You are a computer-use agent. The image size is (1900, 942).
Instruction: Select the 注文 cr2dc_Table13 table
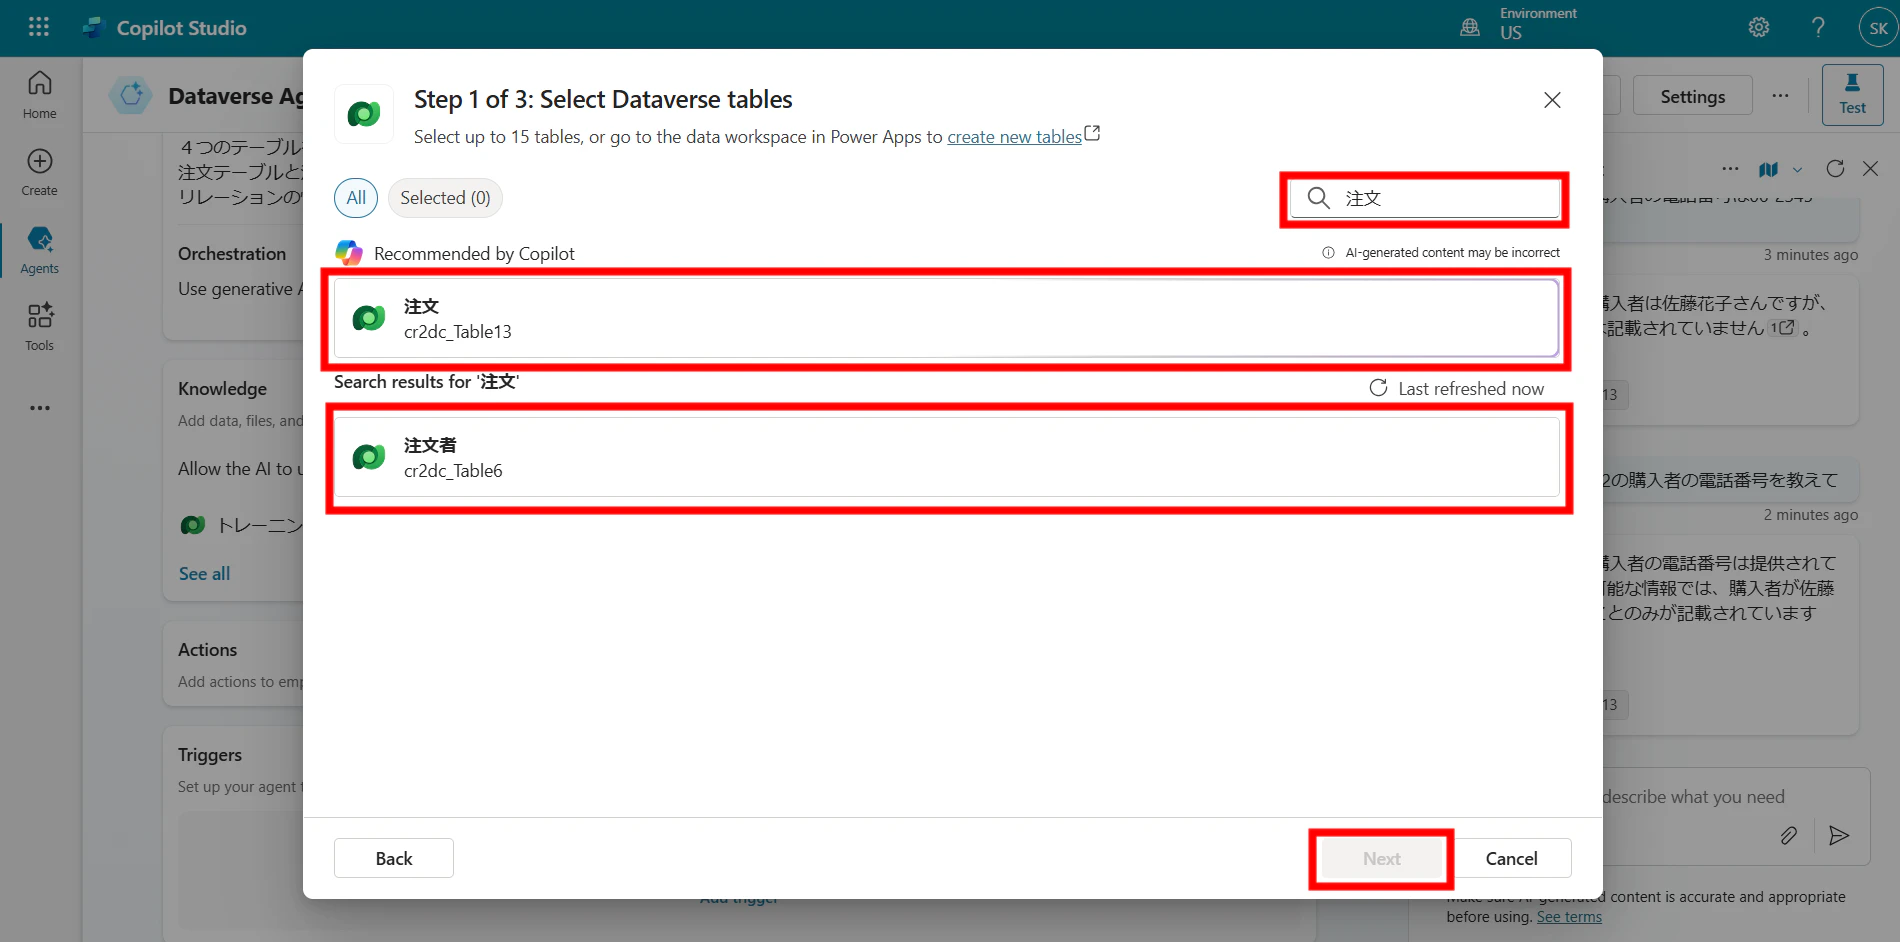[x=946, y=318]
